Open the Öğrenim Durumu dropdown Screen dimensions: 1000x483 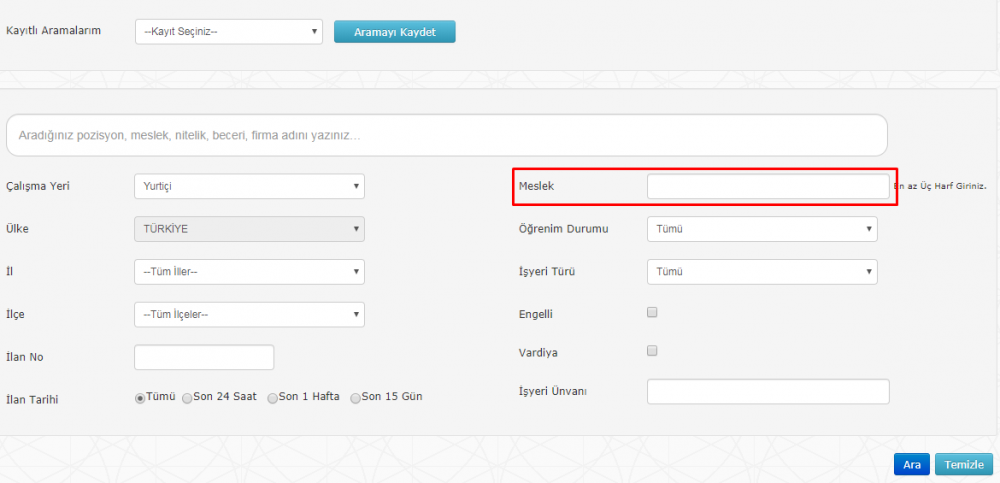point(762,229)
